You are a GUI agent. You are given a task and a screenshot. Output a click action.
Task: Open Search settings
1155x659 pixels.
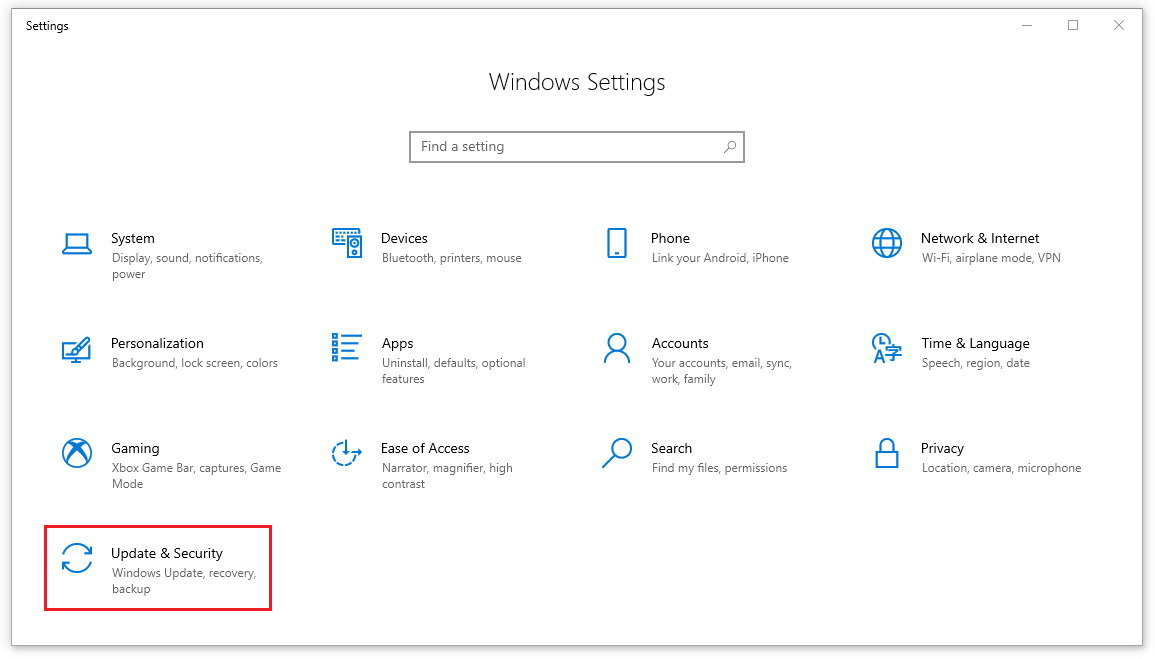click(671, 448)
